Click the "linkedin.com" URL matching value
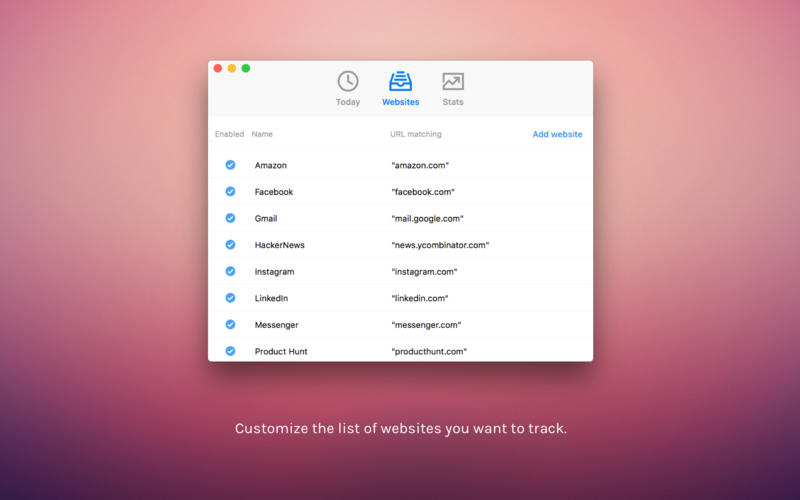 coord(419,298)
